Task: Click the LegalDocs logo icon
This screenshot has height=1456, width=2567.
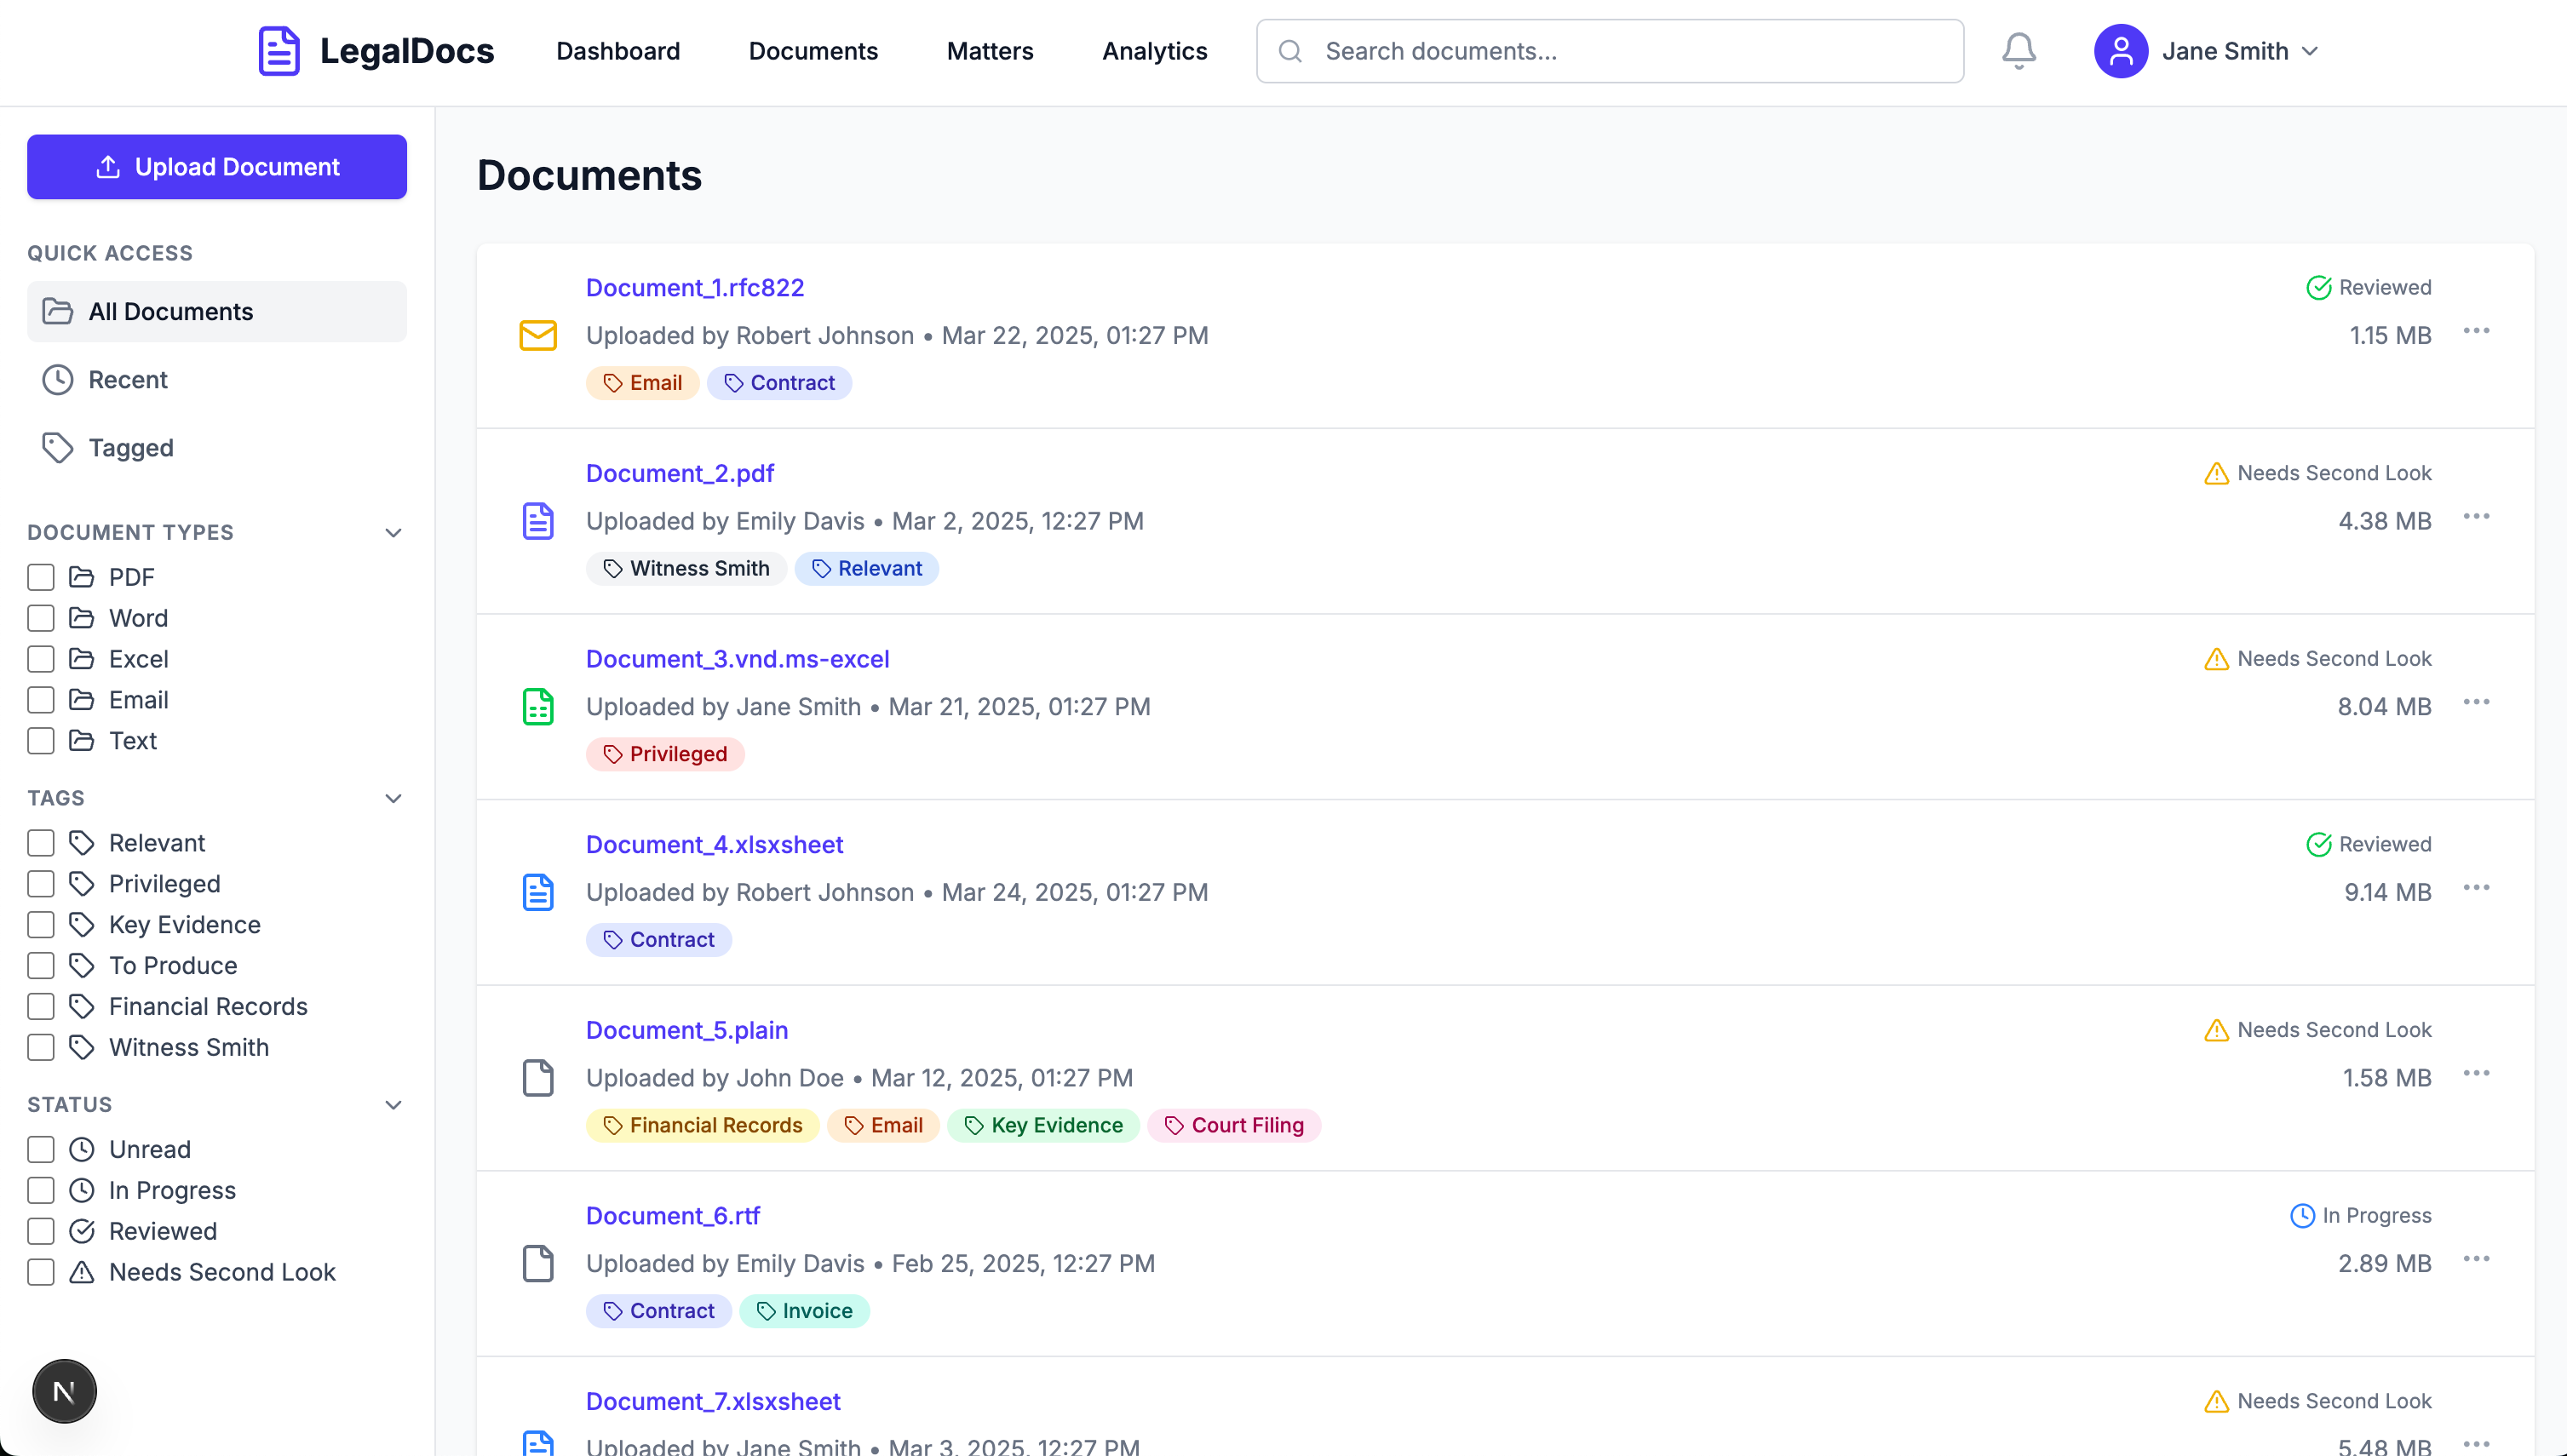Action: [x=279, y=51]
